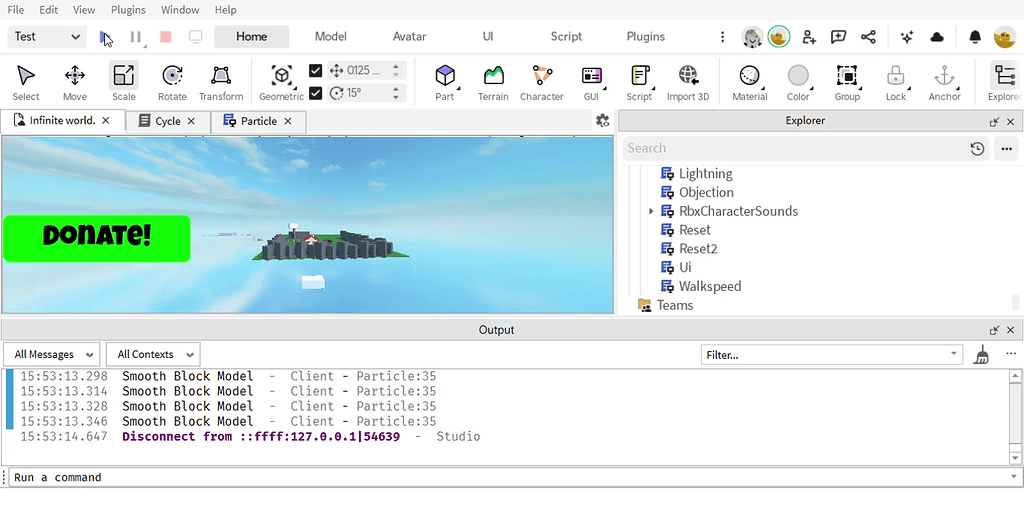Toggle the rotation snapping checkbox
Viewport: 1024px width, 517px height.
[315, 93]
